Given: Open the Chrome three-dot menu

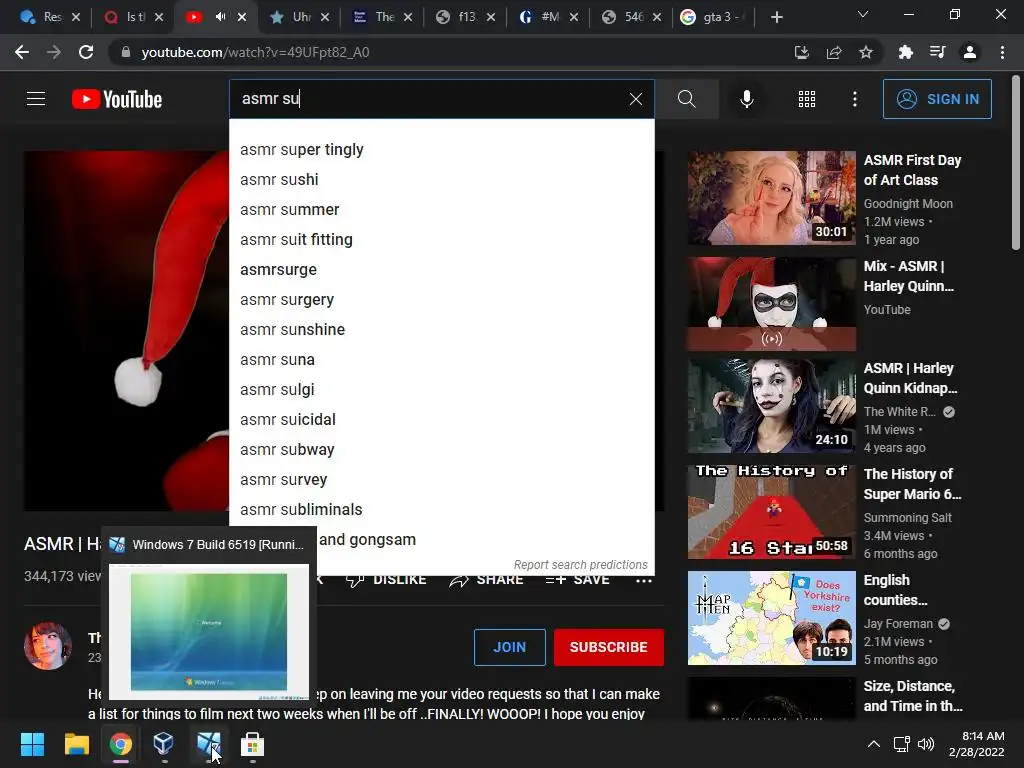Looking at the screenshot, I should pyautogui.click(x=1002, y=52).
